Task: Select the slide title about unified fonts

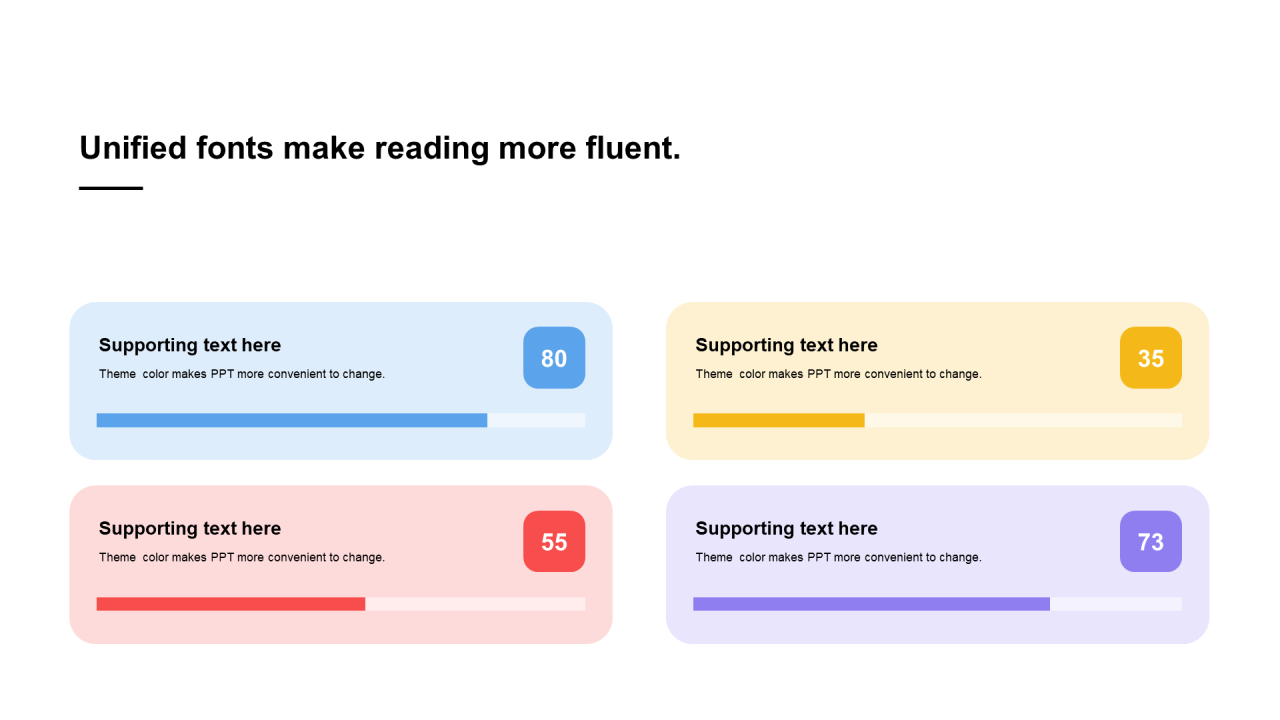Action: pos(380,148)
